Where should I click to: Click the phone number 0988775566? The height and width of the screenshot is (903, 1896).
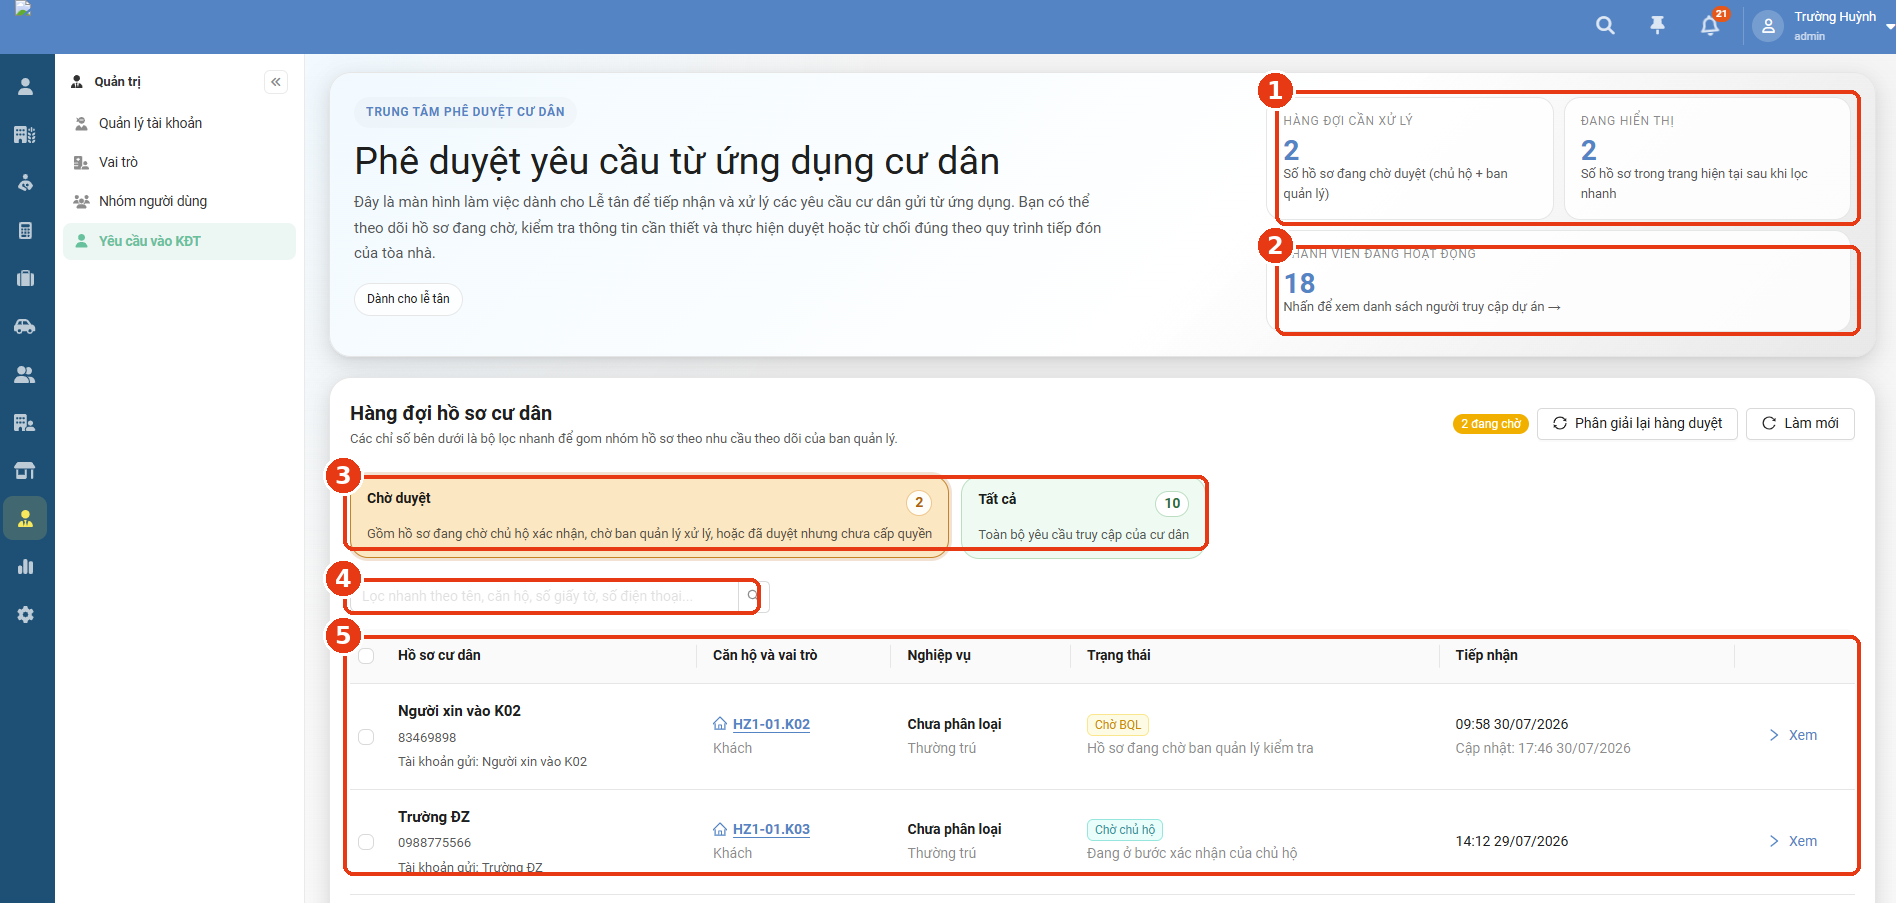[434, 843]
